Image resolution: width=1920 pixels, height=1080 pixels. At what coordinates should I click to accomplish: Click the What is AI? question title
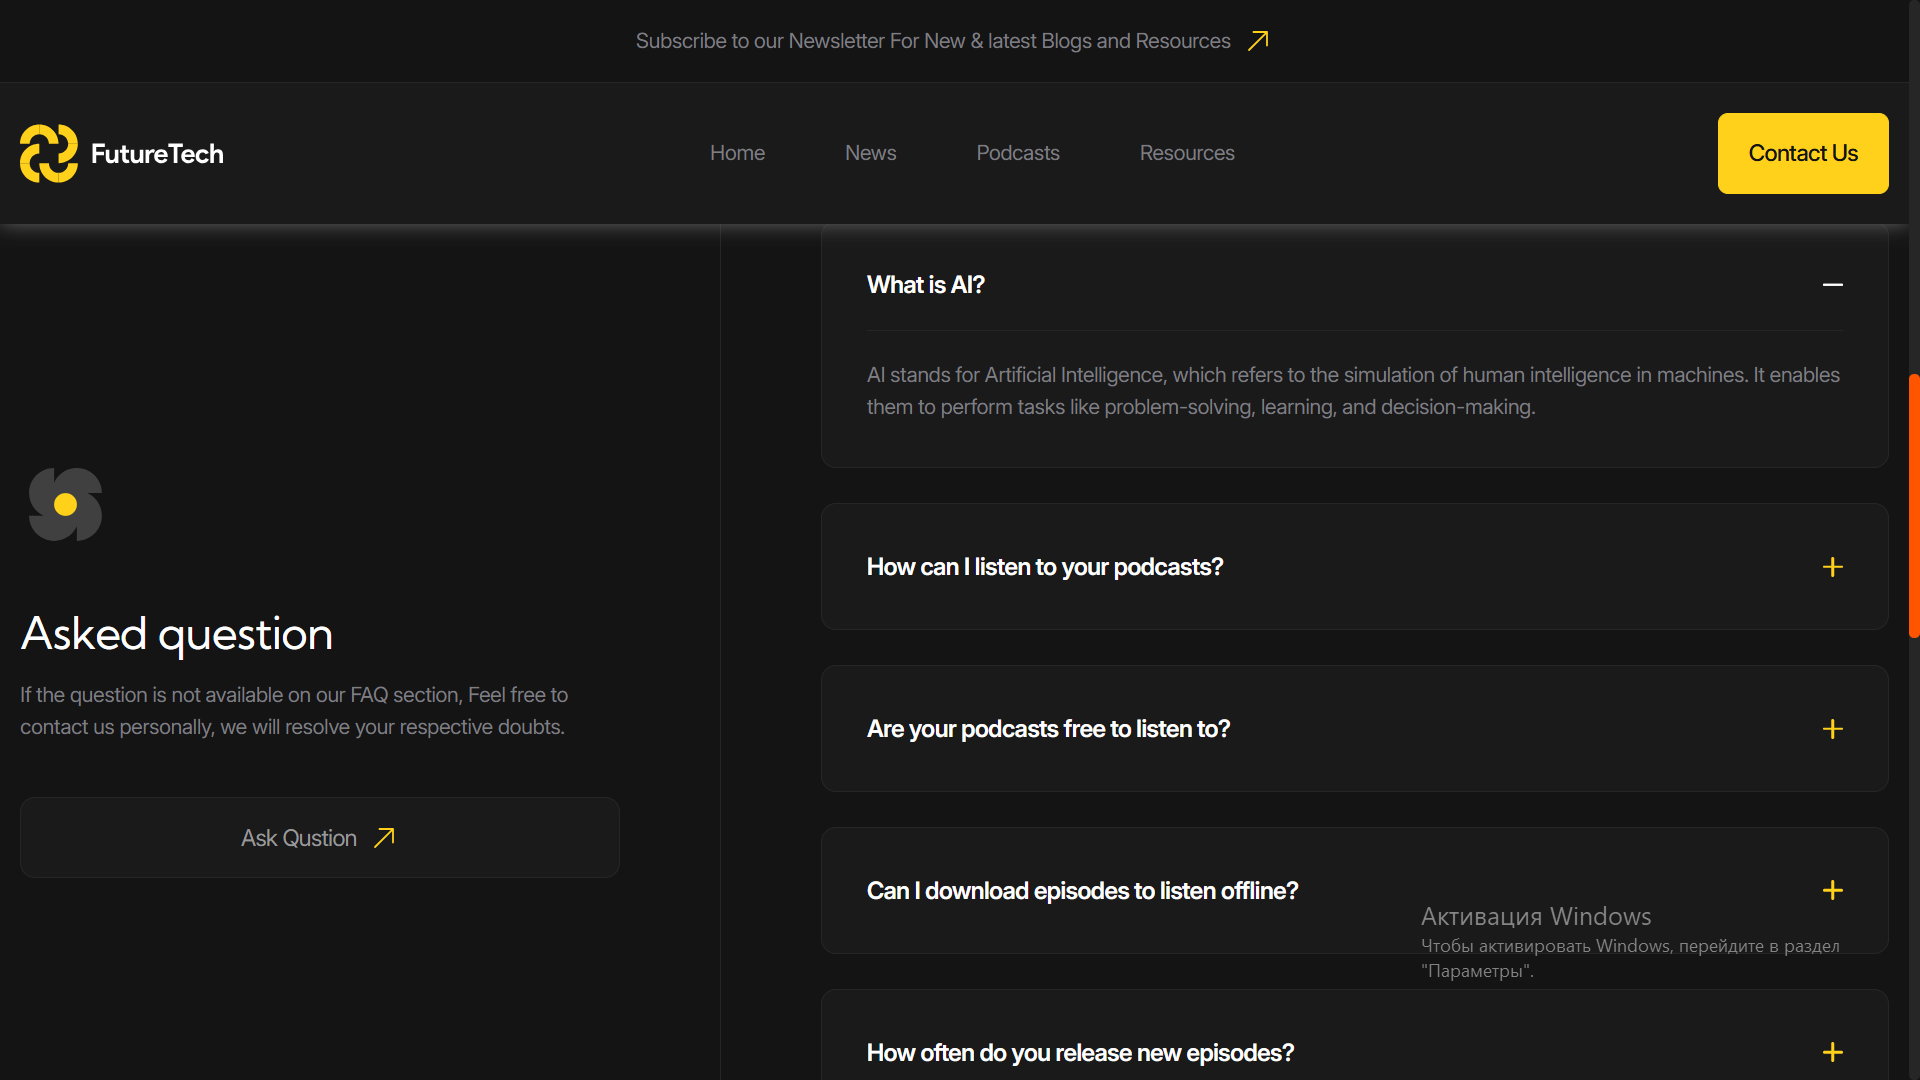pyautogui.click(x=925, y=285)
